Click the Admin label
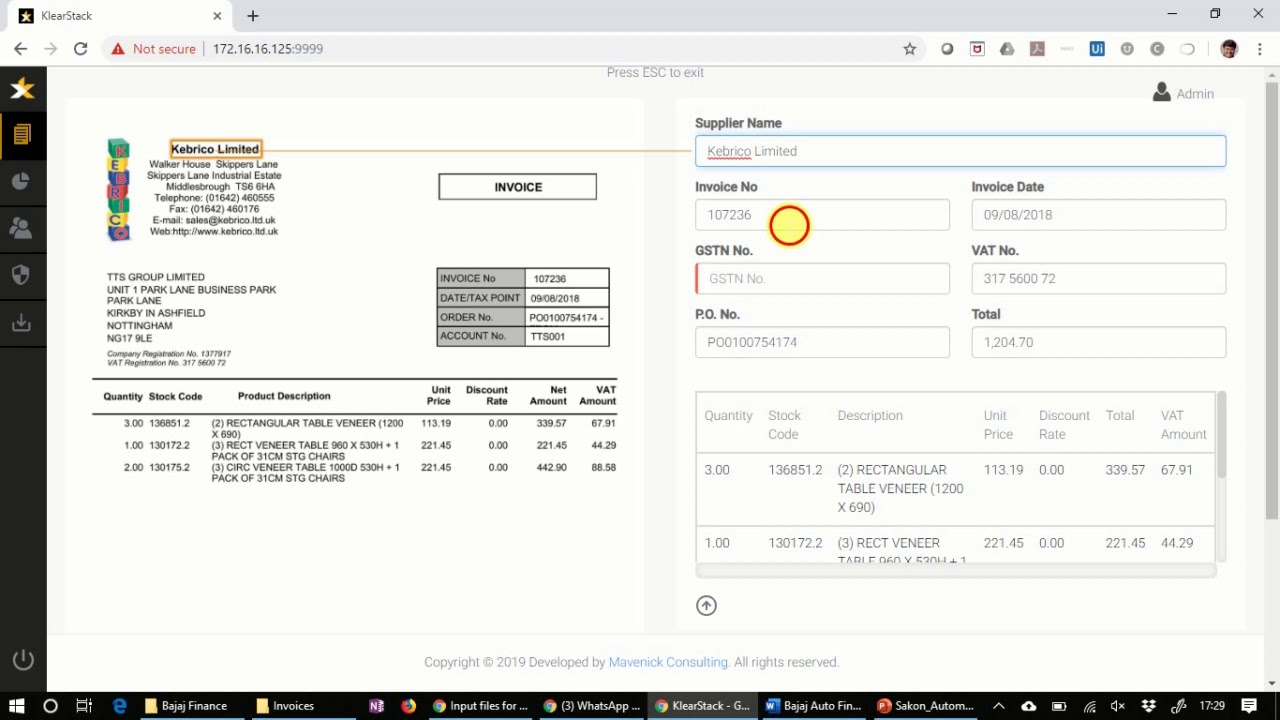 (1195, 94)
